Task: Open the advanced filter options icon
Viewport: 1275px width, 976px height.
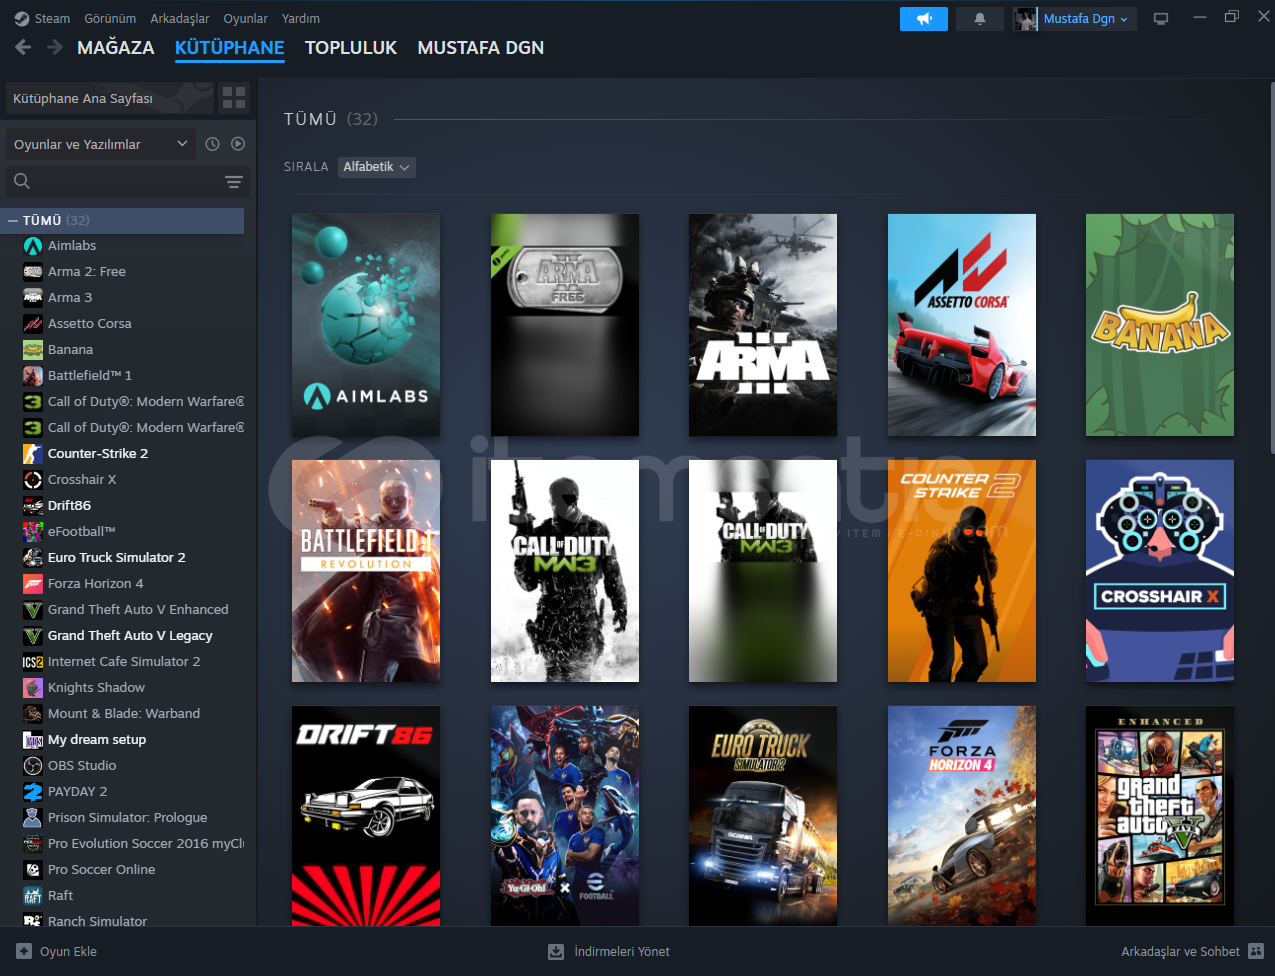Action: [x=233, y=182]
